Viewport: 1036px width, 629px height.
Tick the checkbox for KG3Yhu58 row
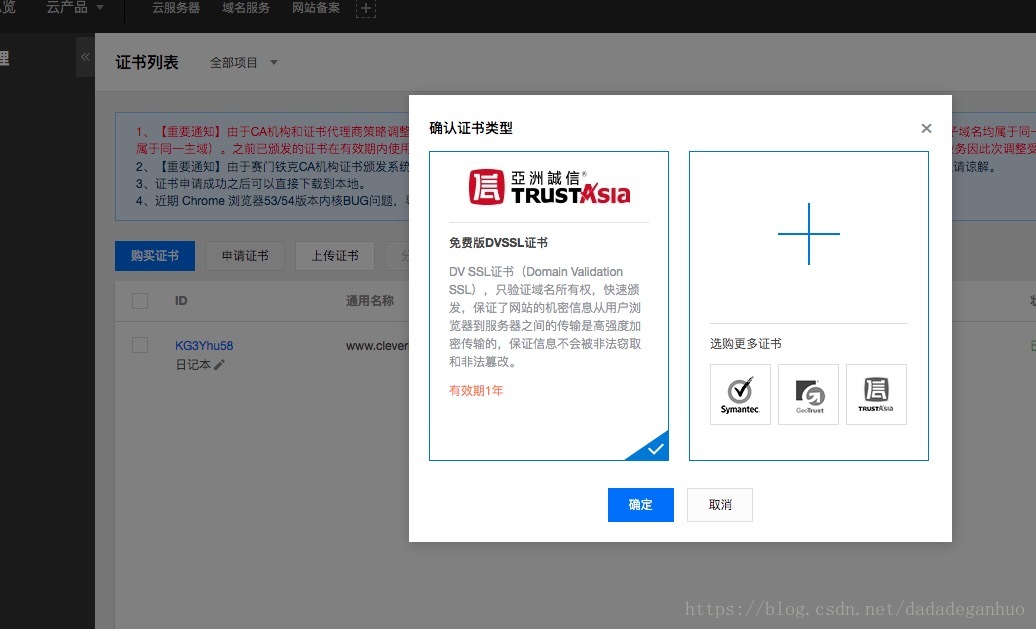(140, 345)
